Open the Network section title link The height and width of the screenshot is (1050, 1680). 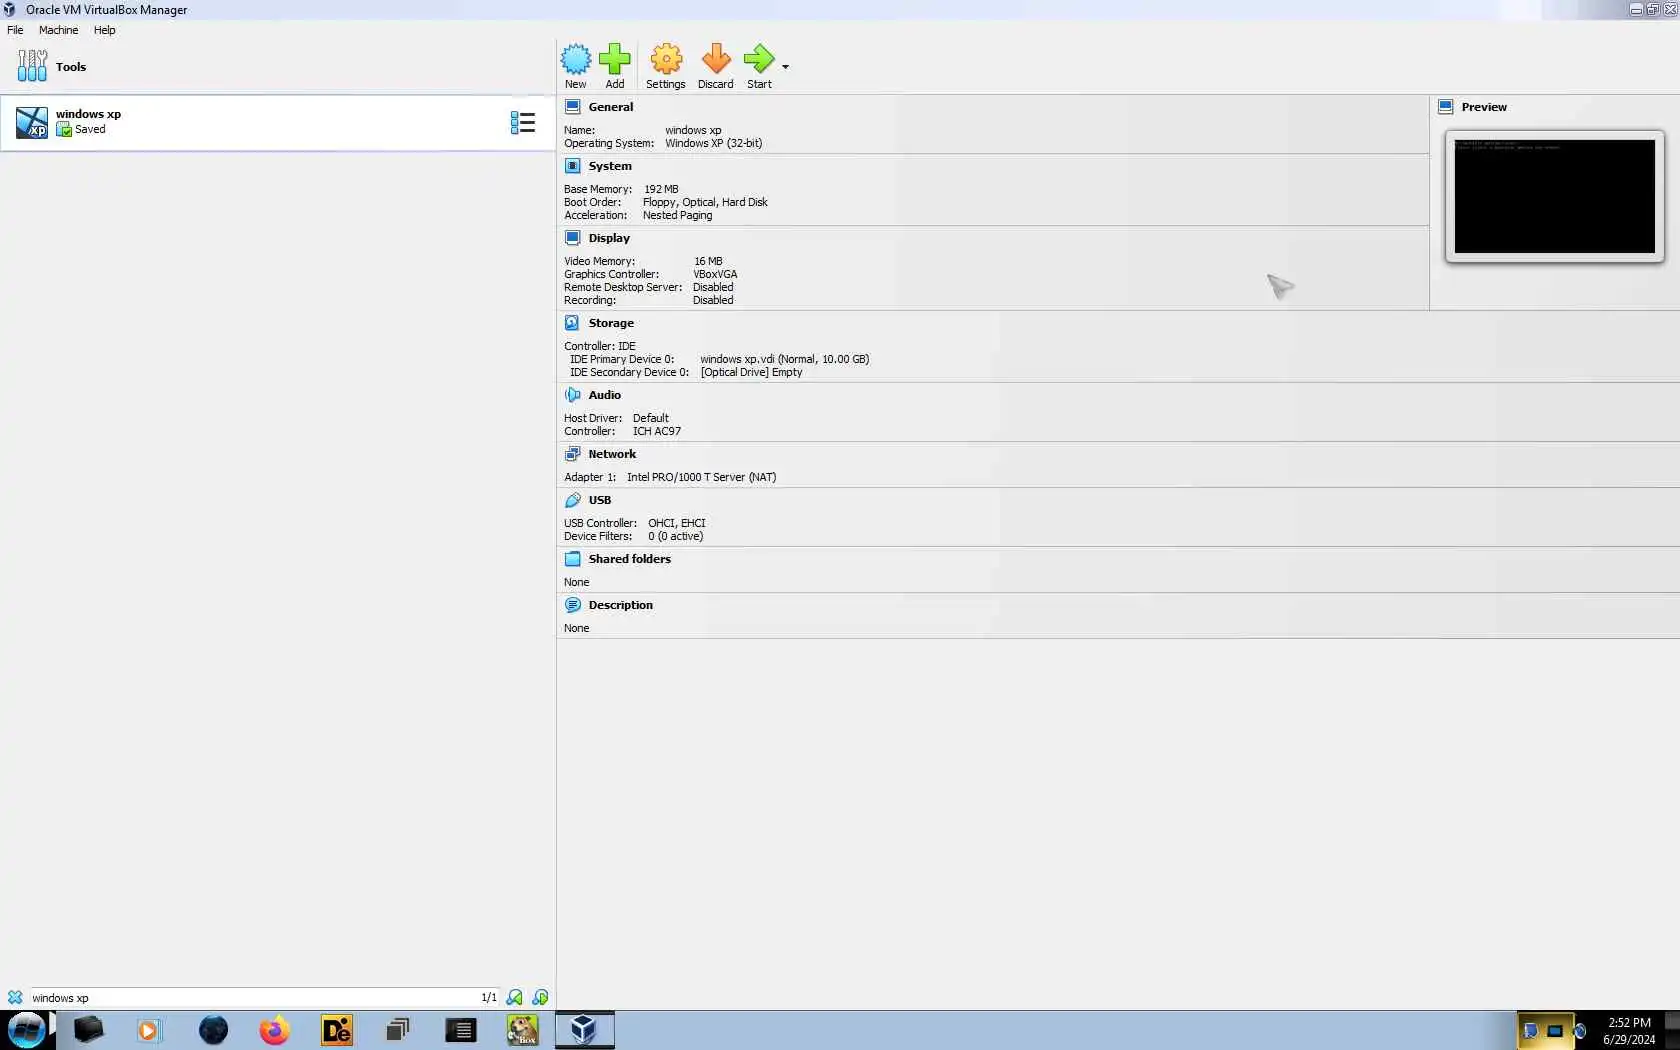tap(612, 454)
